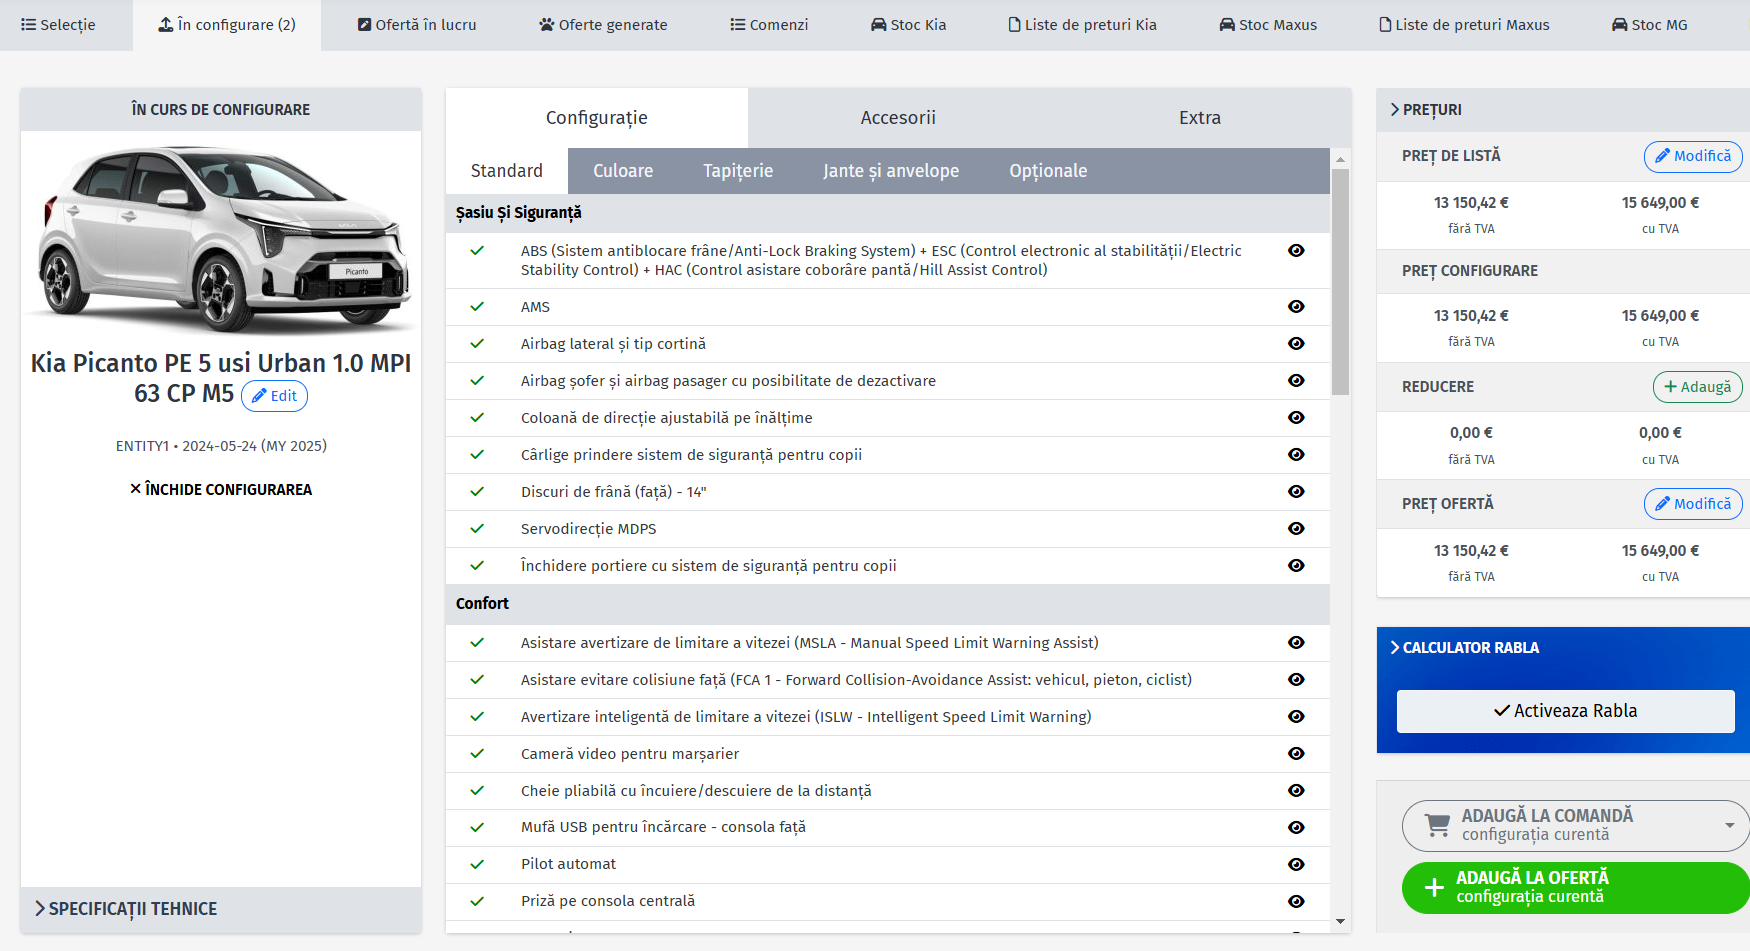The width and height of the screenshot is (1750, 951).
Task: Click Activeaza Rabla button
Action: tap(1566, 711)
